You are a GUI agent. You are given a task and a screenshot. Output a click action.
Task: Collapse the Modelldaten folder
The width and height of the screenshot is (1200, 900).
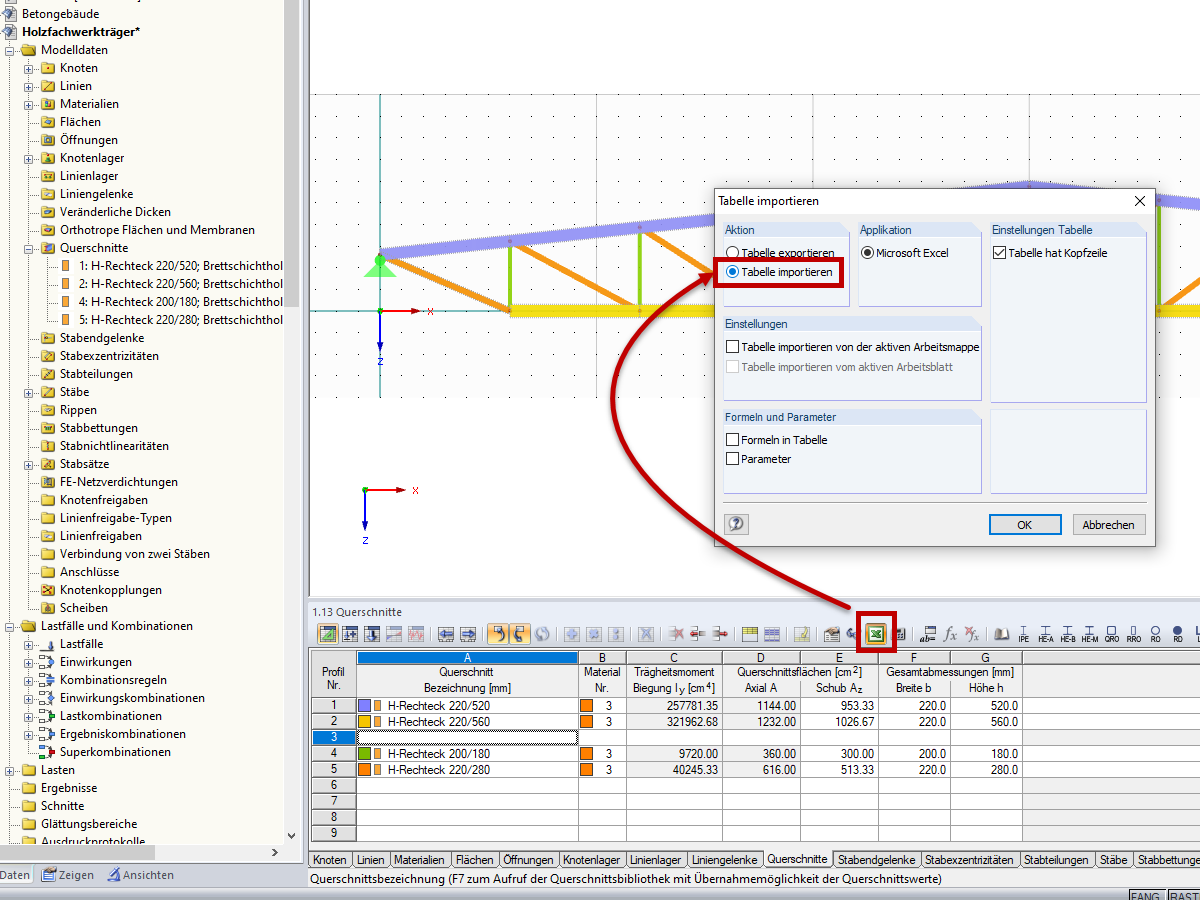click(x=10, y=50)
